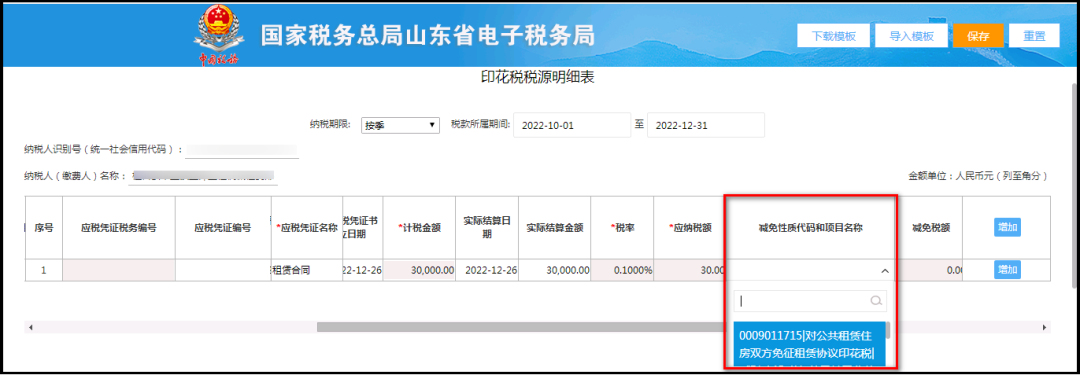Click 增加 button in row 1
The height and width of the screenshot is (375, 1080).
pos(1007,270)
